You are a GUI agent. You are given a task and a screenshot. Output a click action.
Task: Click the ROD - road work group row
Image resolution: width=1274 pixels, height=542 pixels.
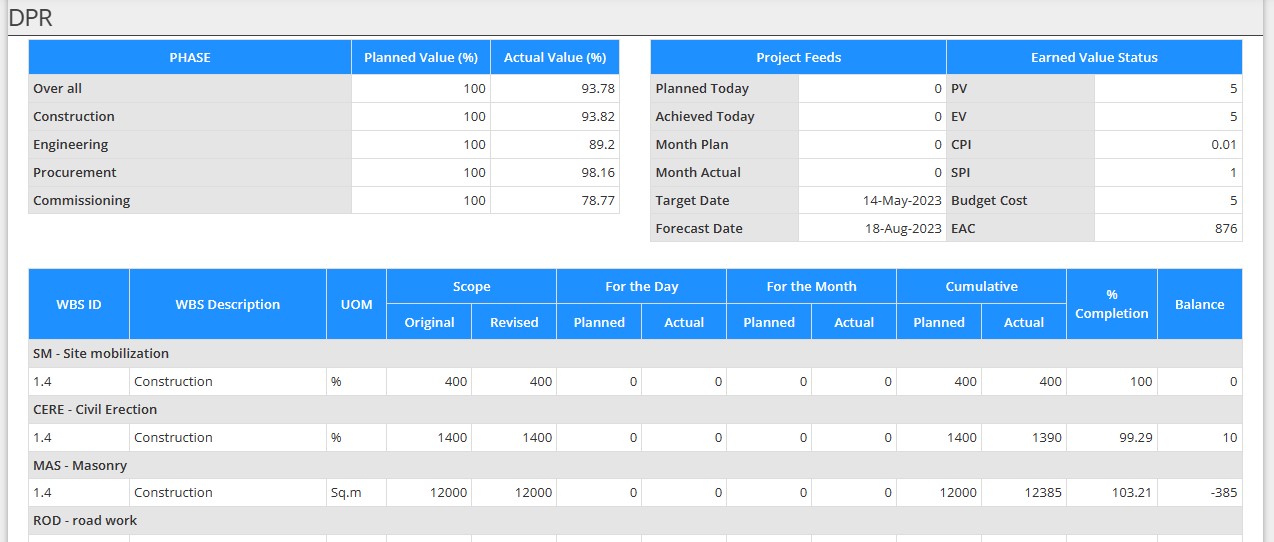point(85,521)
